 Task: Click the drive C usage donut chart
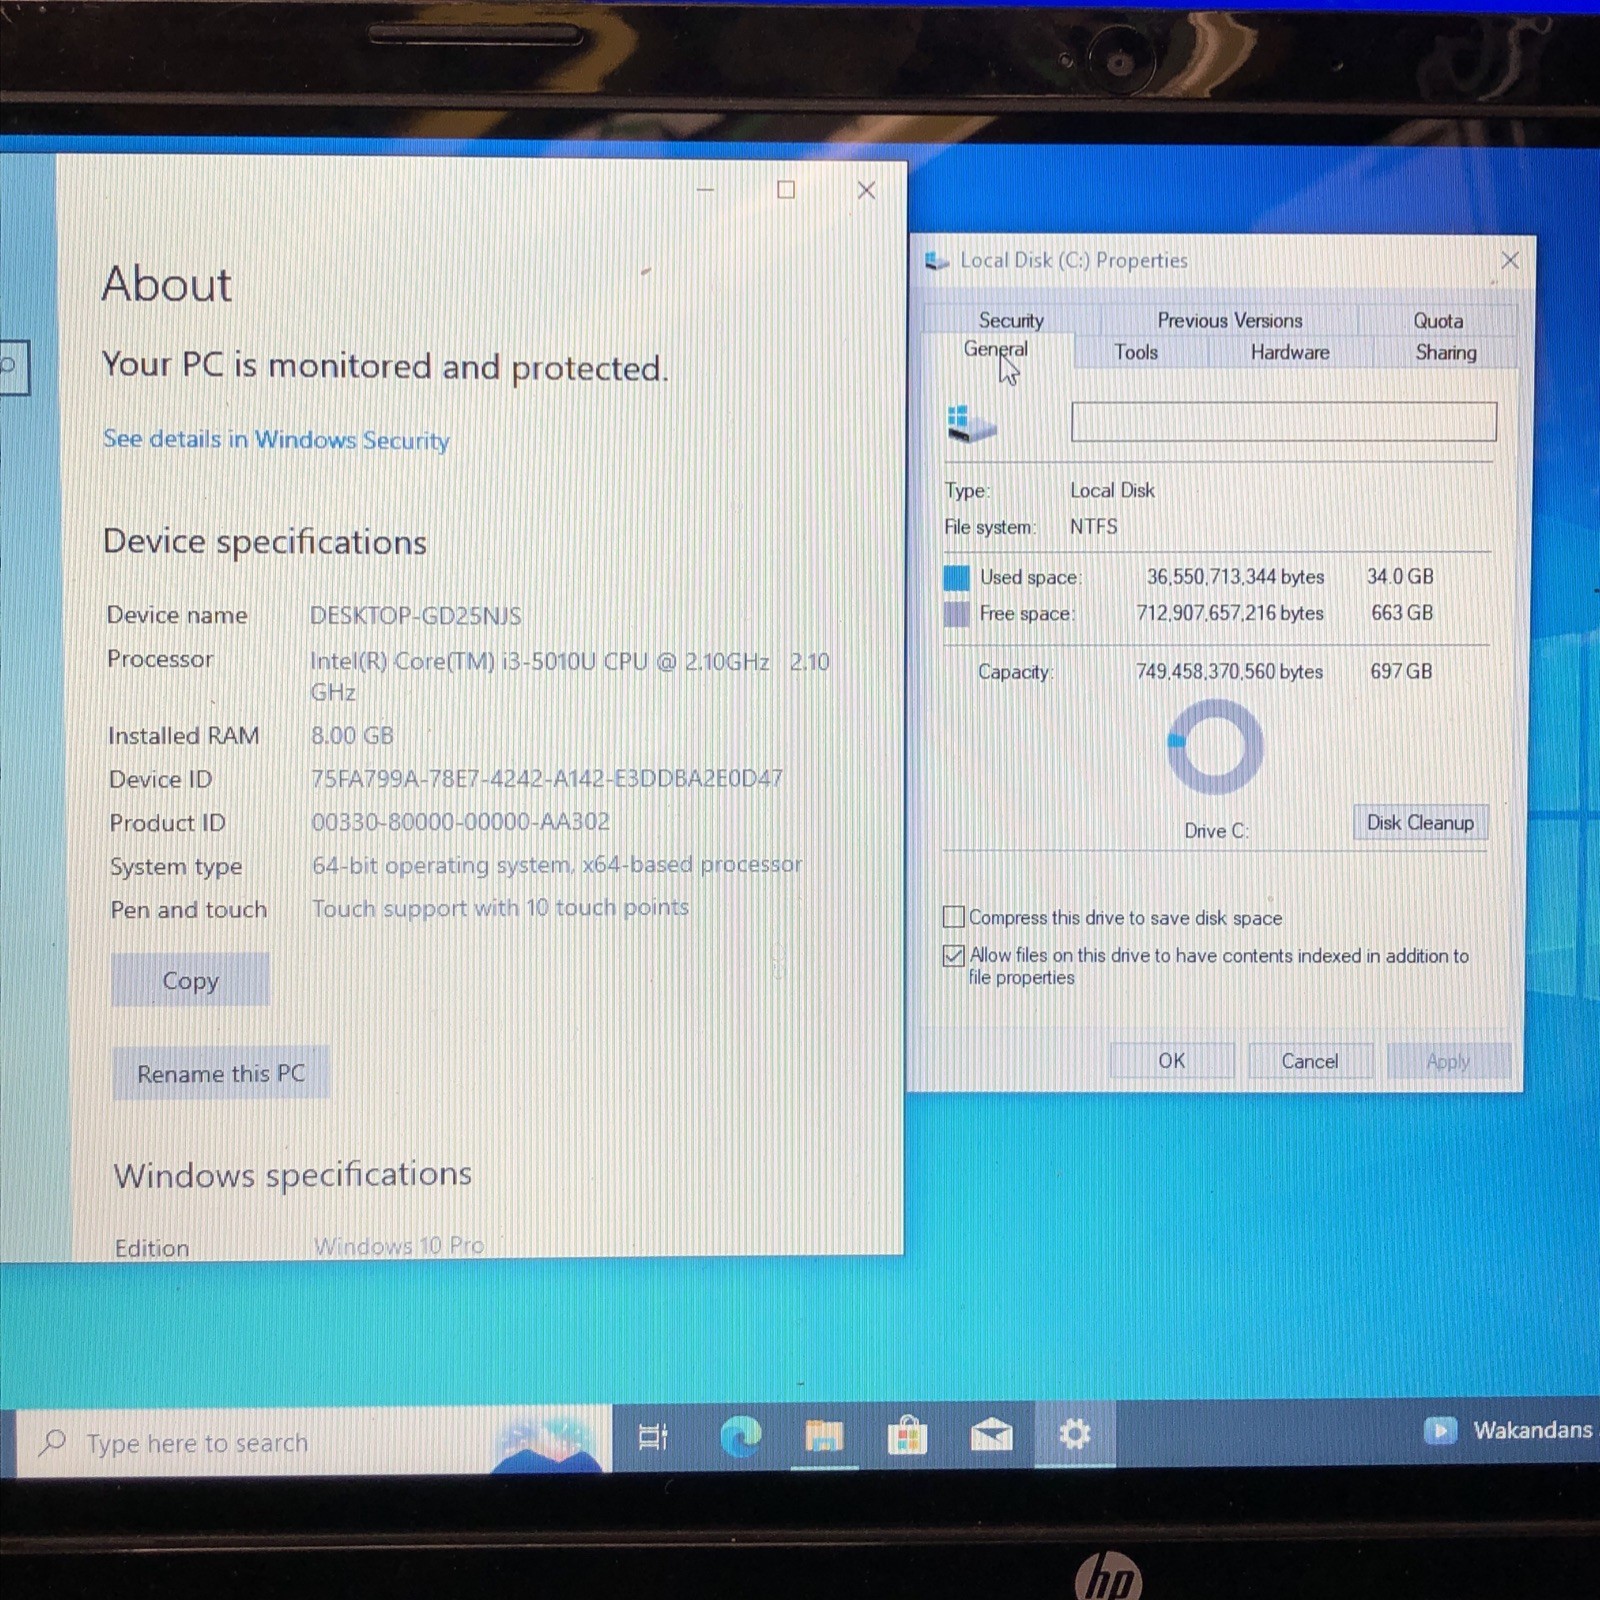point(1215,747)
